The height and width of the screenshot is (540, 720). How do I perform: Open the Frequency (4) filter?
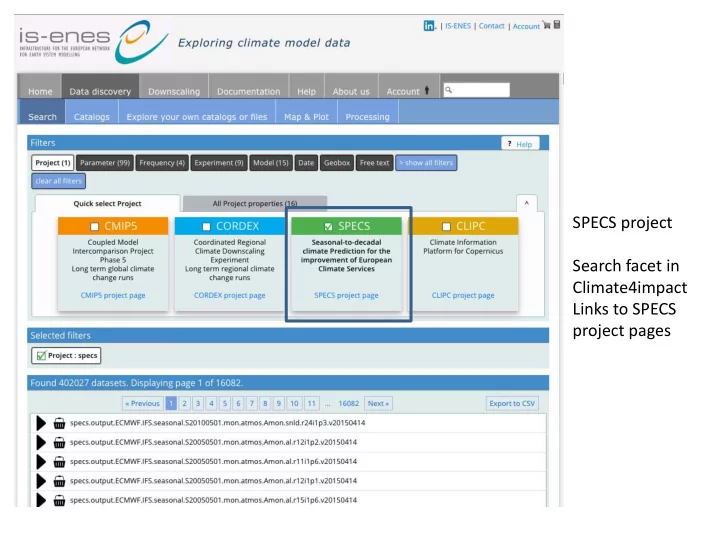click(x=162, y=163)
